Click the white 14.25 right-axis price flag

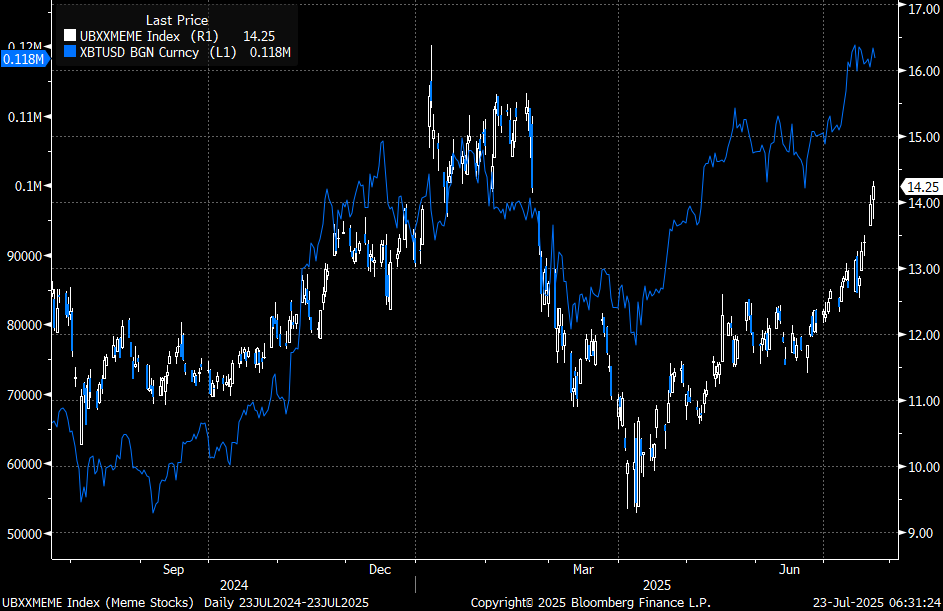[x=921, y=187]
